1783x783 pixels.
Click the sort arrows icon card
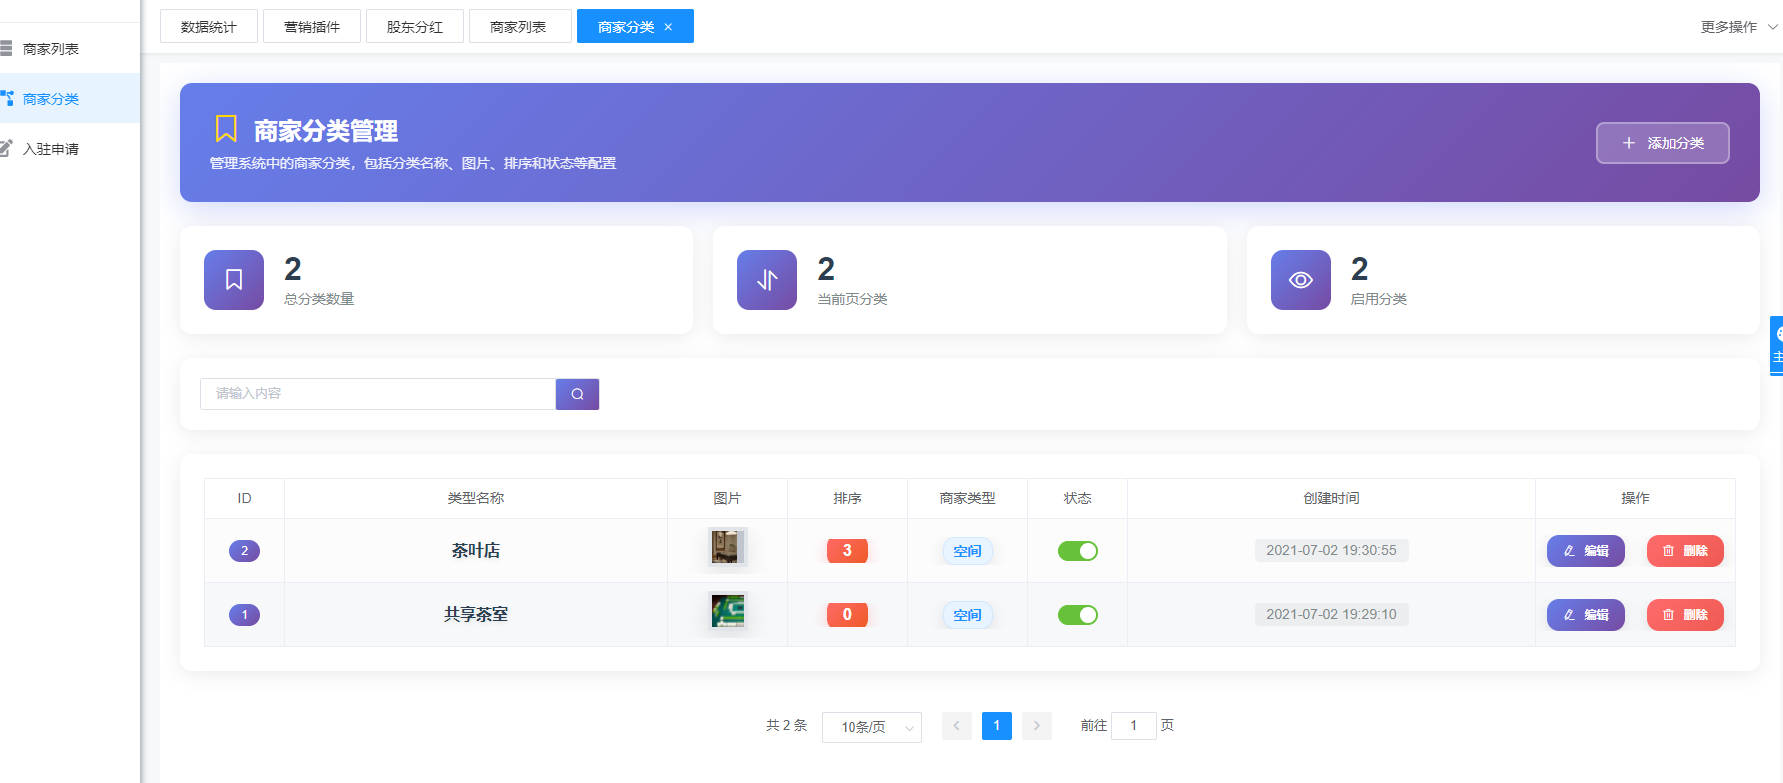tap(767, 280)
